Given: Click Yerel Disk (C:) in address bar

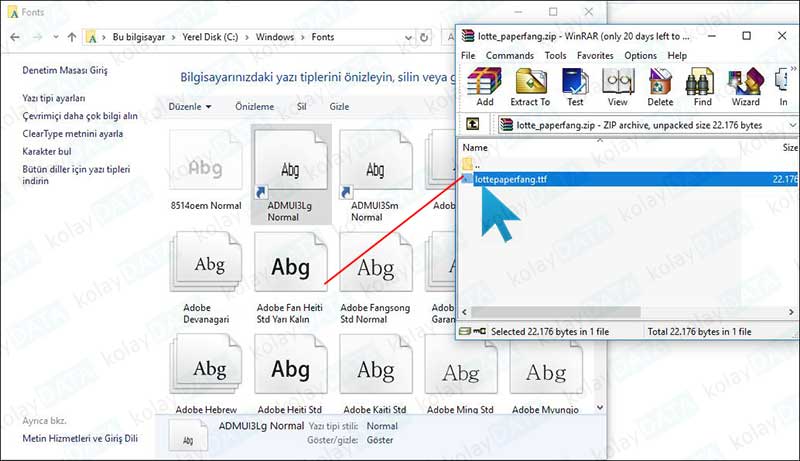Looking at the screenshot, I should click(210, 37).
